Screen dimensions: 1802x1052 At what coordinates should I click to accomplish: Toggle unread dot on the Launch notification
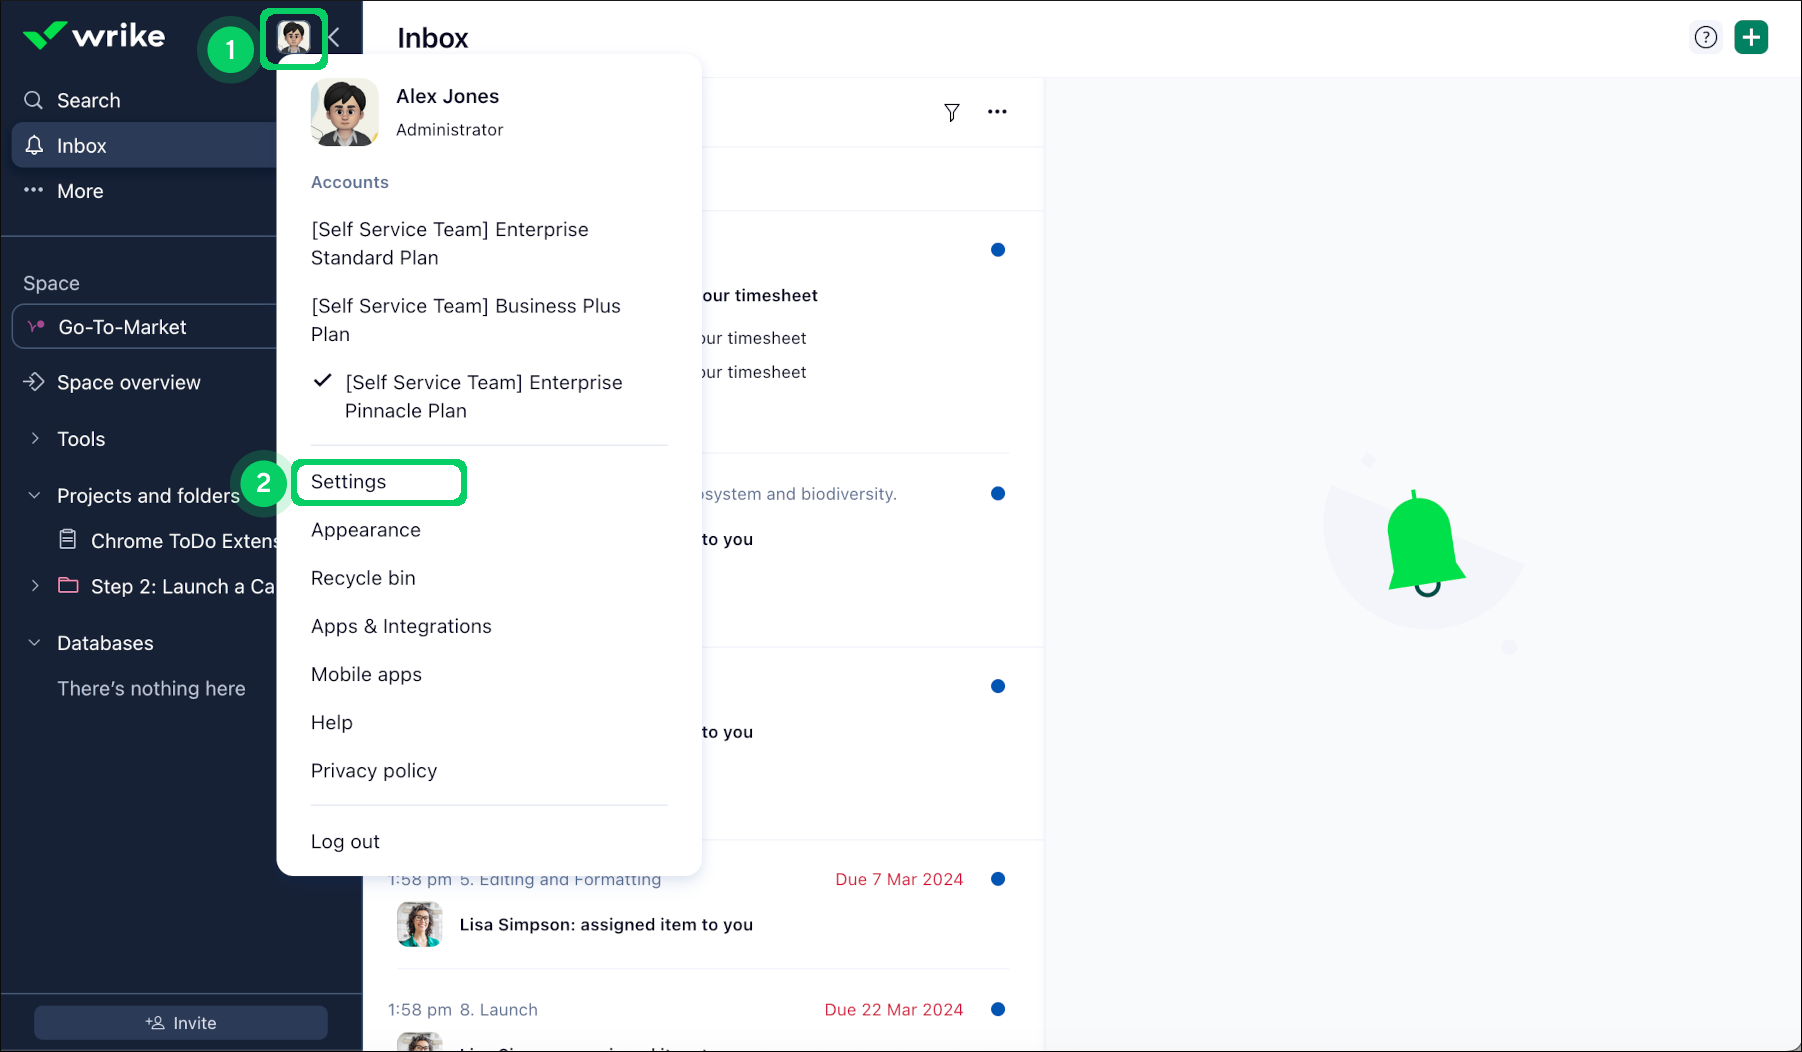coord(997,1009)
